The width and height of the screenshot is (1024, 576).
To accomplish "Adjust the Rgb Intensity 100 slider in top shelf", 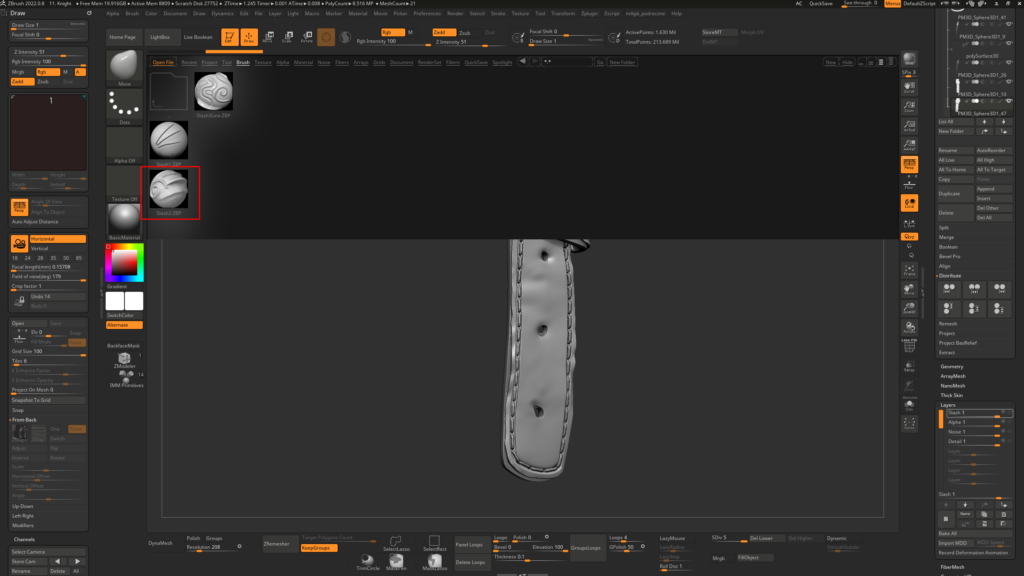I will pos(392,41).
